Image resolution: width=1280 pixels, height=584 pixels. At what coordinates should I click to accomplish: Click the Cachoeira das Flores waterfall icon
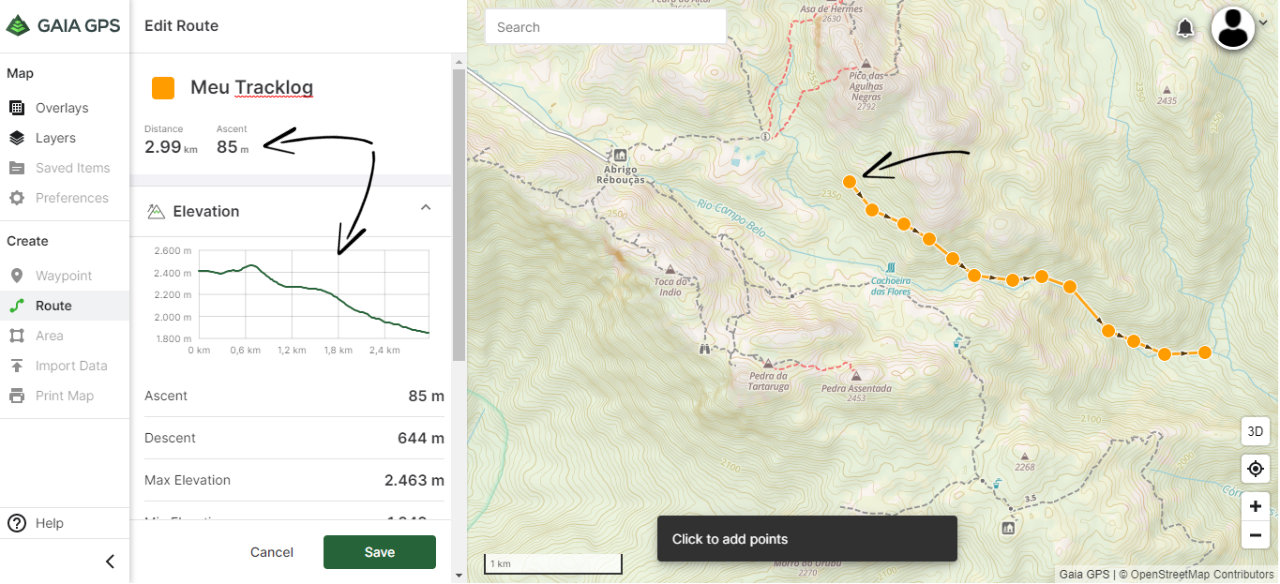pyautogui.click(x=890, y=268)
